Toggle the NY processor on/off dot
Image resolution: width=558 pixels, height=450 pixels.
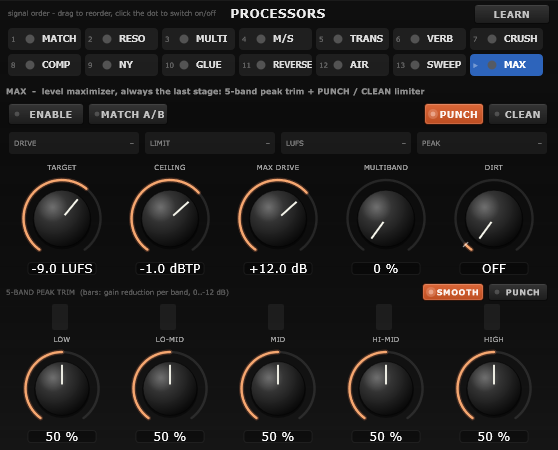coord(107,65)
